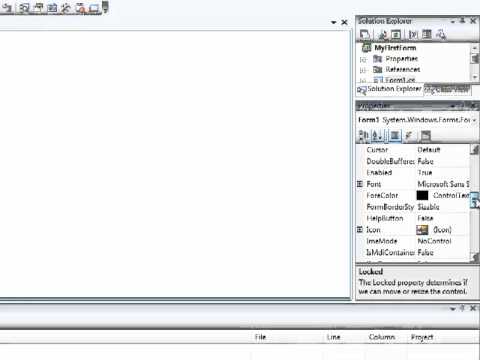Close the Properties panel
This screenshot has width=480, height=360.
[x=473, y=106]
